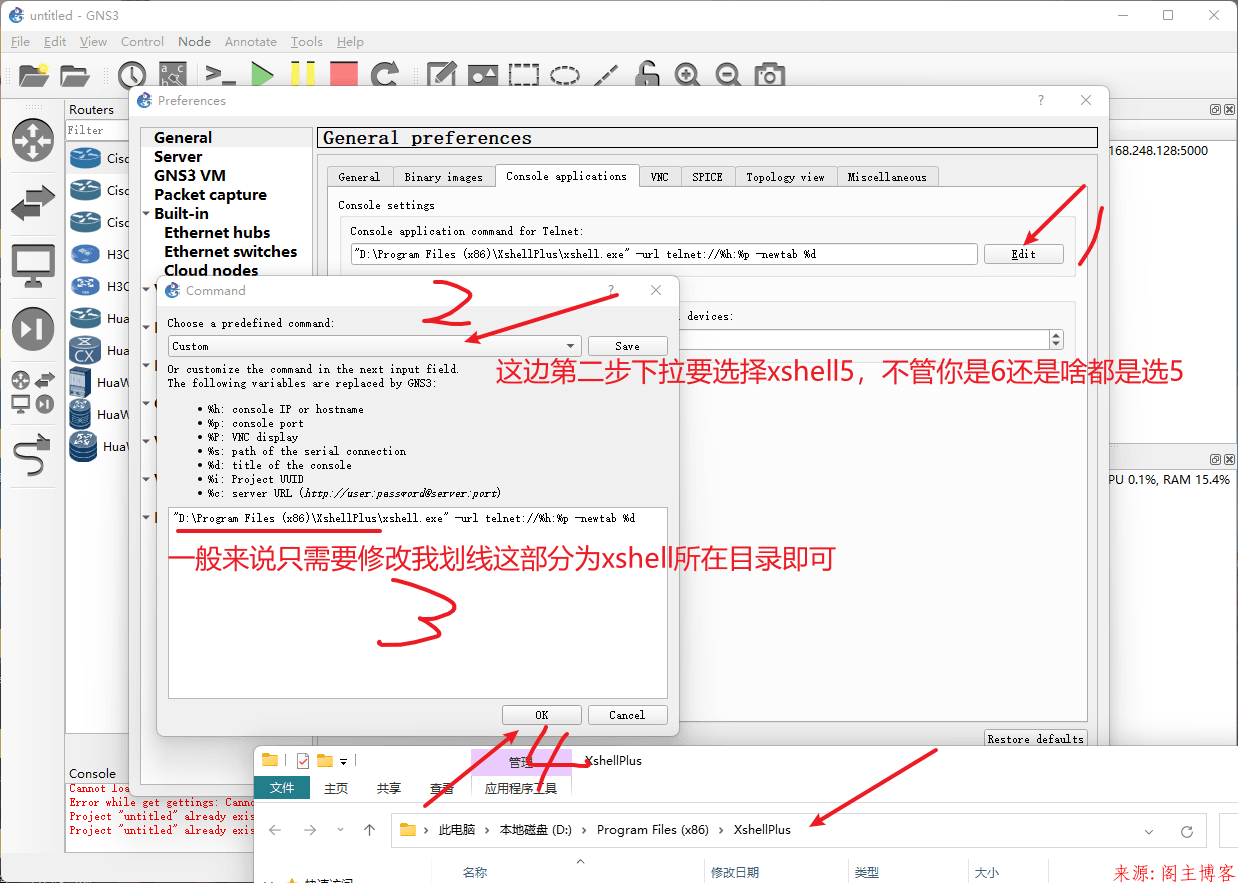
Task: Open console to all devices icon
Action: click(220, 75)
